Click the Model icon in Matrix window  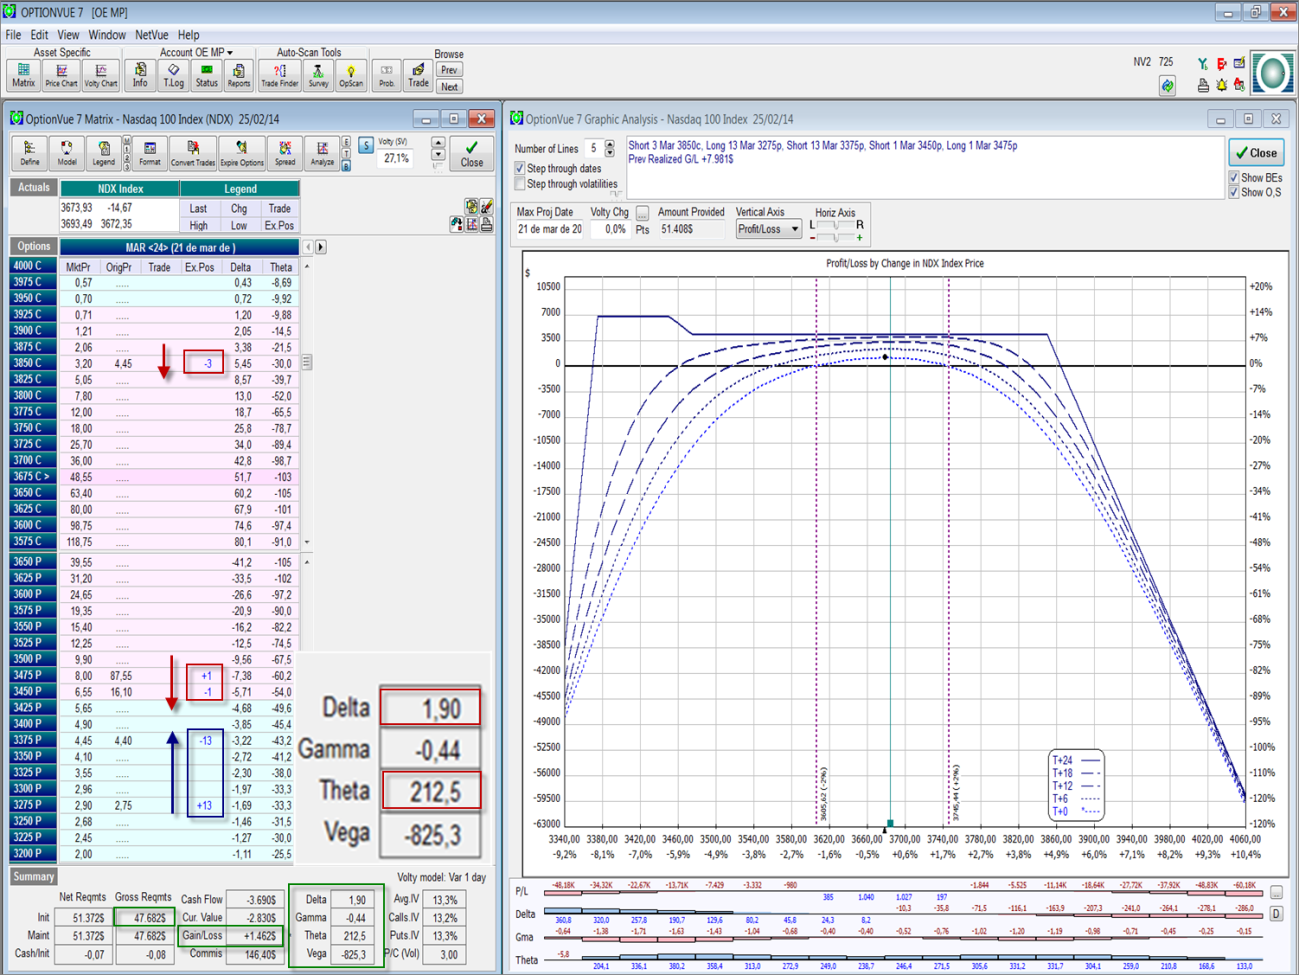click(66, 153)
